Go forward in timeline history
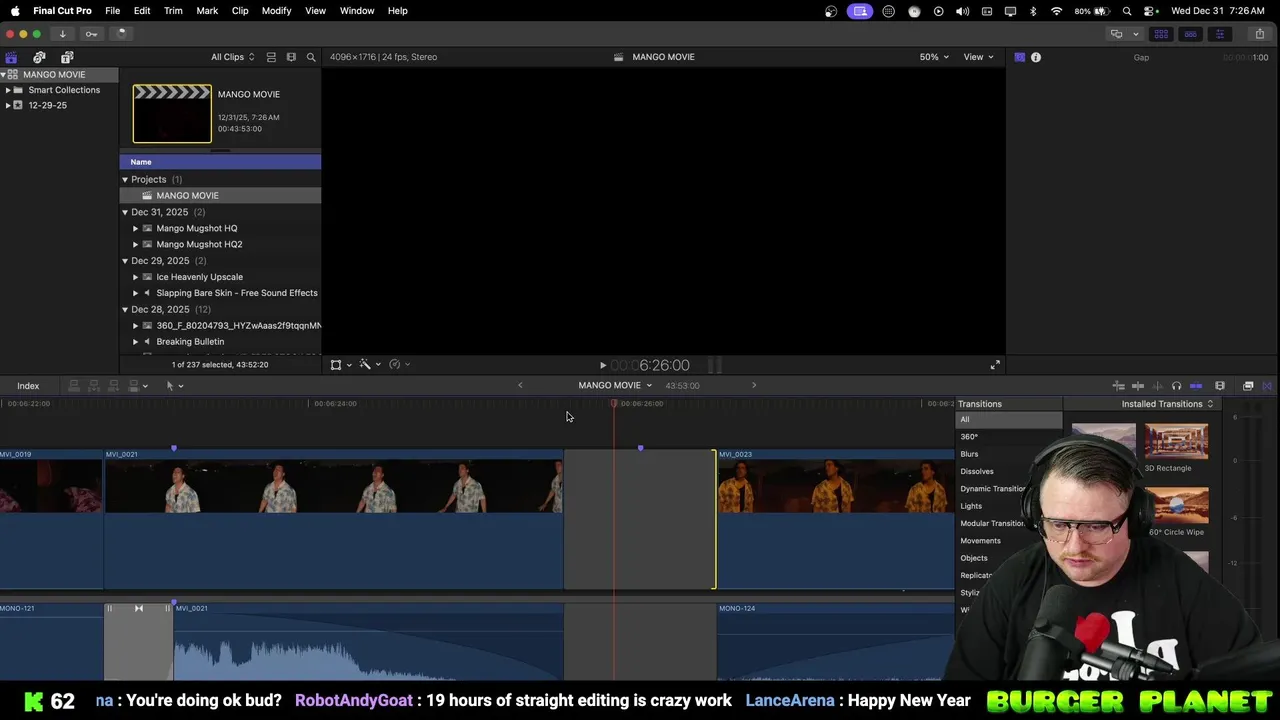 coord(754,385)
